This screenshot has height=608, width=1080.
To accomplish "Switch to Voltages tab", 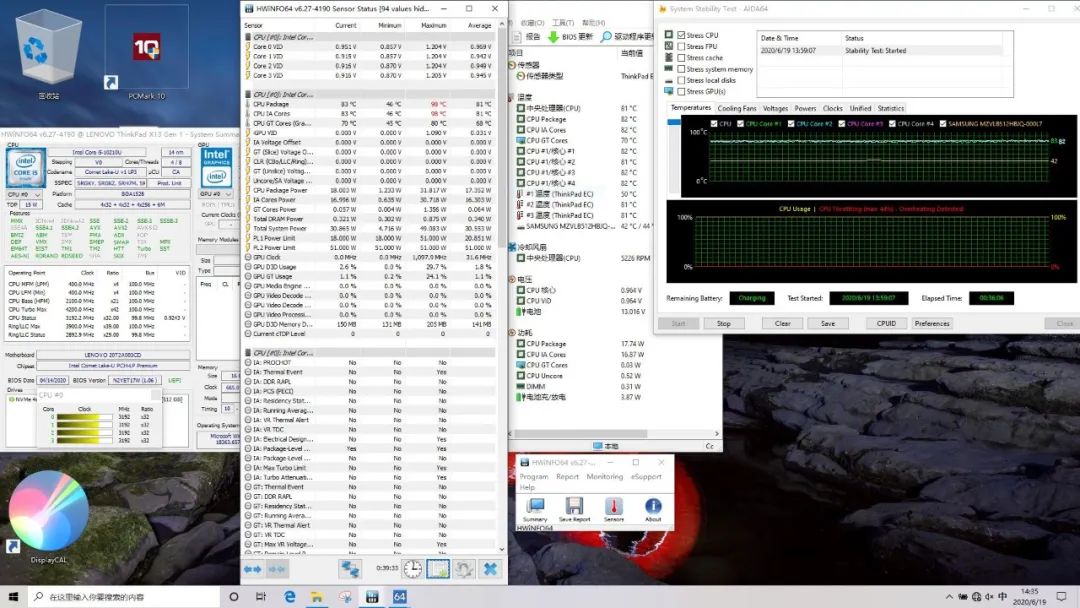I will coord(775,109).
